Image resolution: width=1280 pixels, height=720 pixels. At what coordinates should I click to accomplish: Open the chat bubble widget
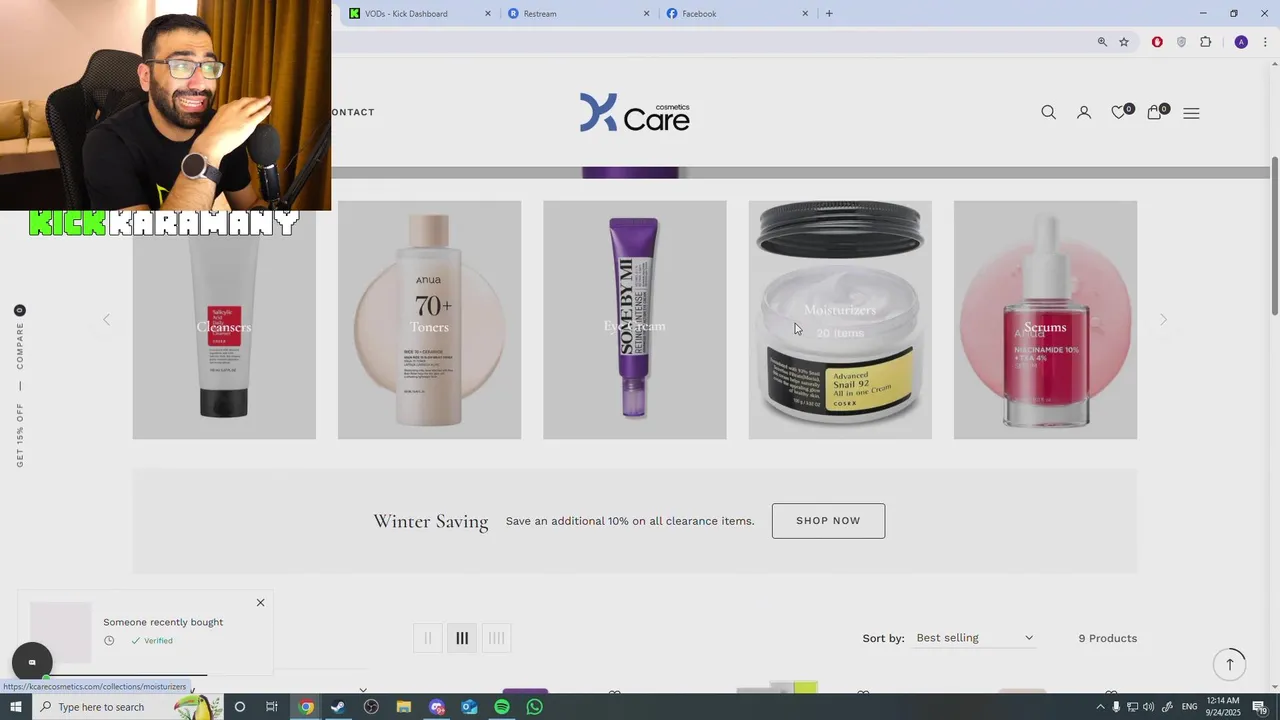32,662
